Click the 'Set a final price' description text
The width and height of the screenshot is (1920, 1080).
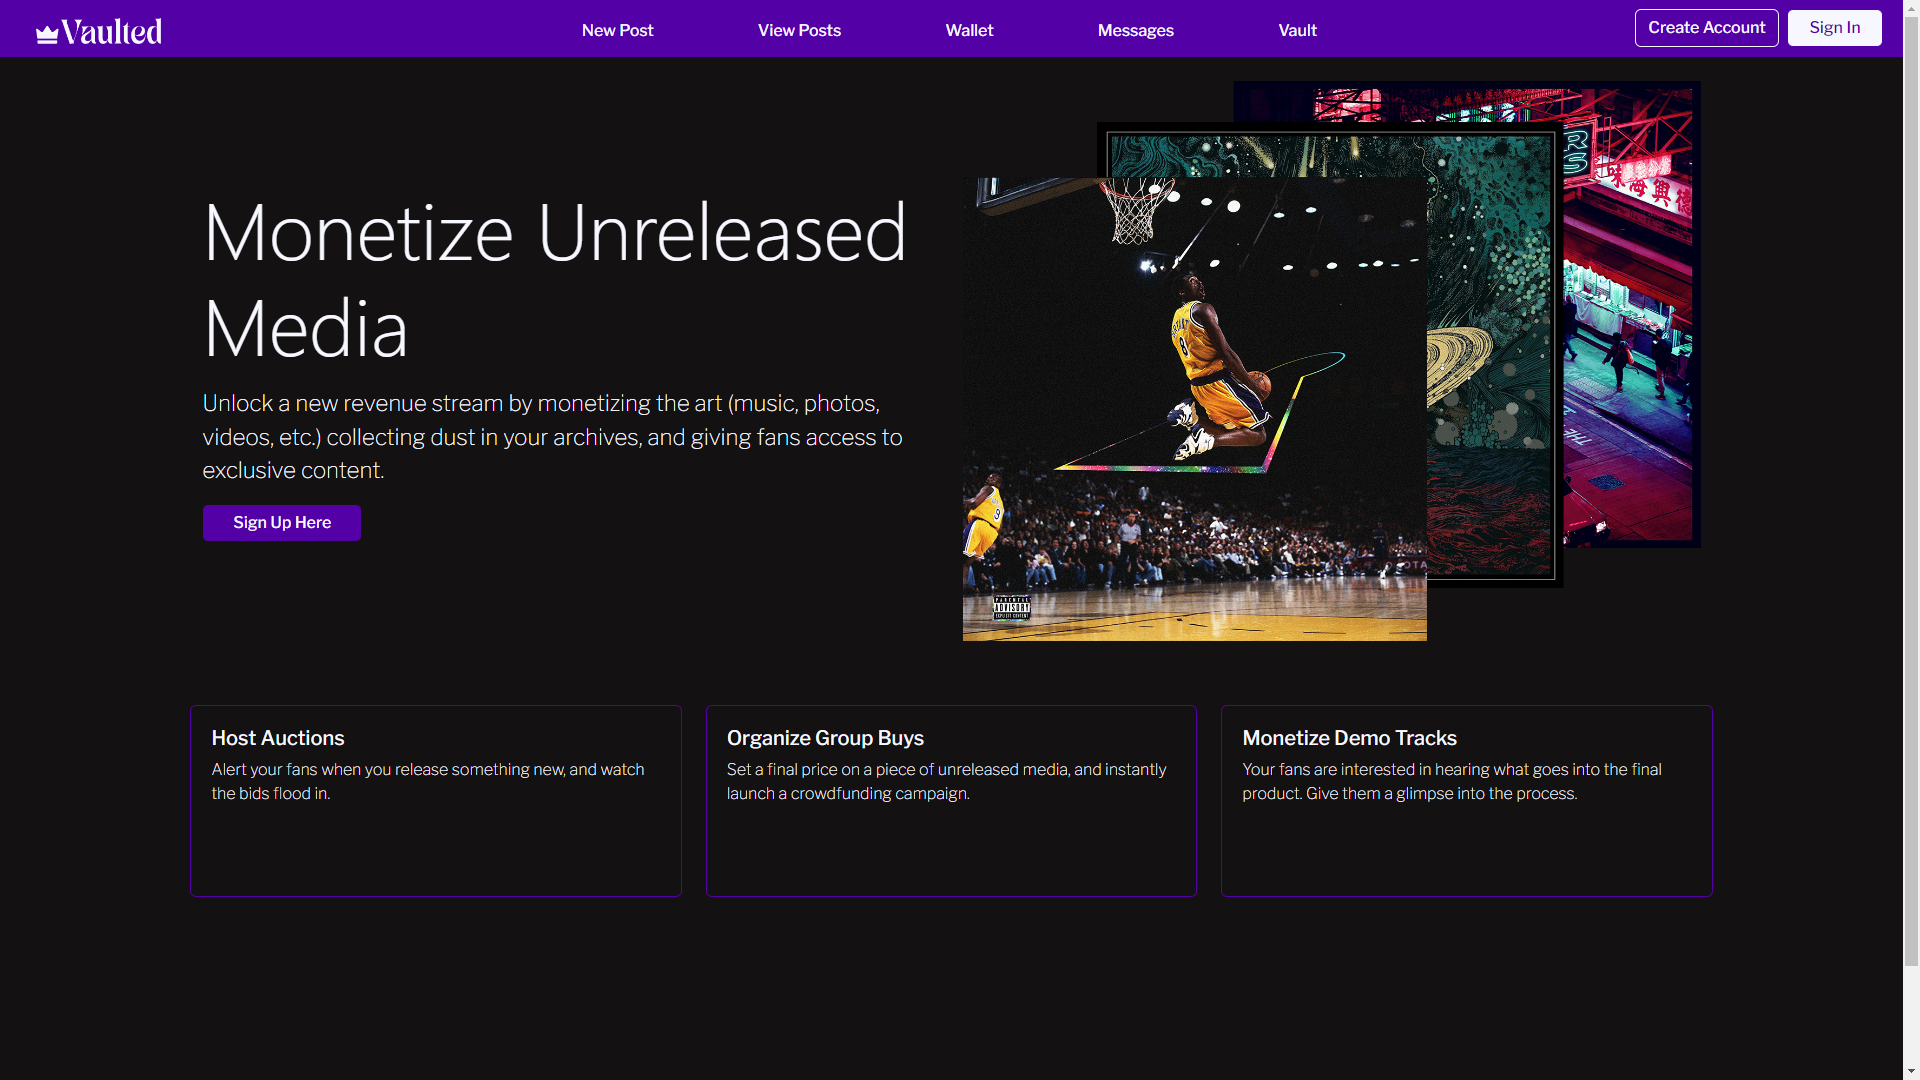point(946,781)
